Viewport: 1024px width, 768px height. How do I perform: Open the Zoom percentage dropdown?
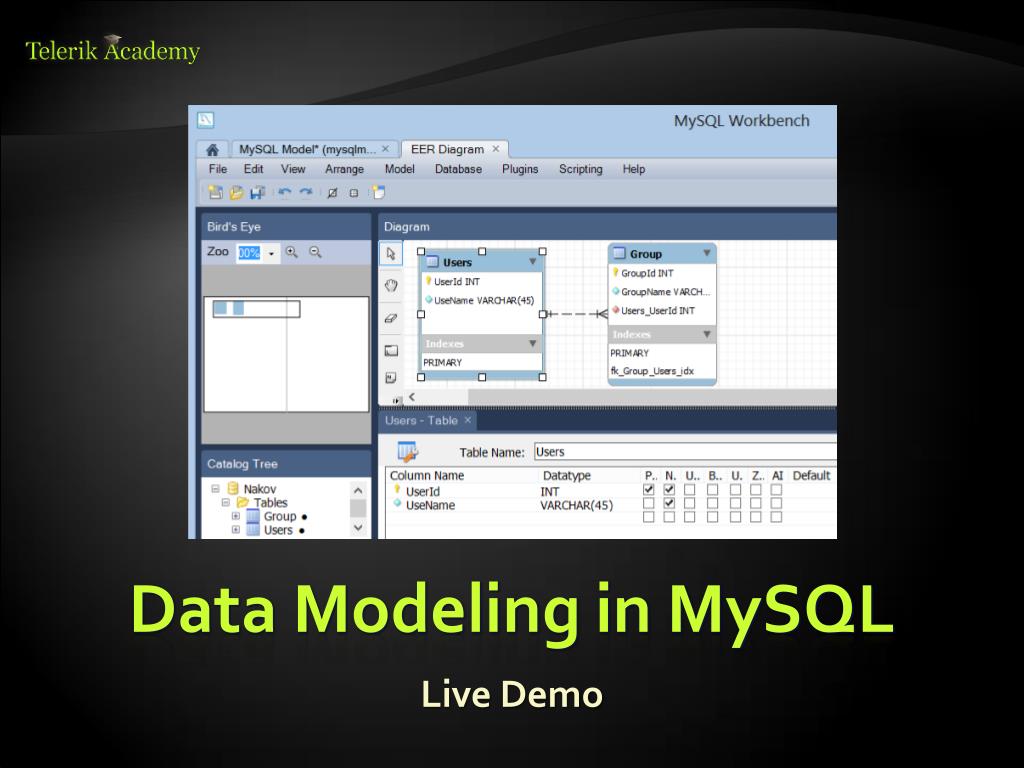[x=272, y=253]
